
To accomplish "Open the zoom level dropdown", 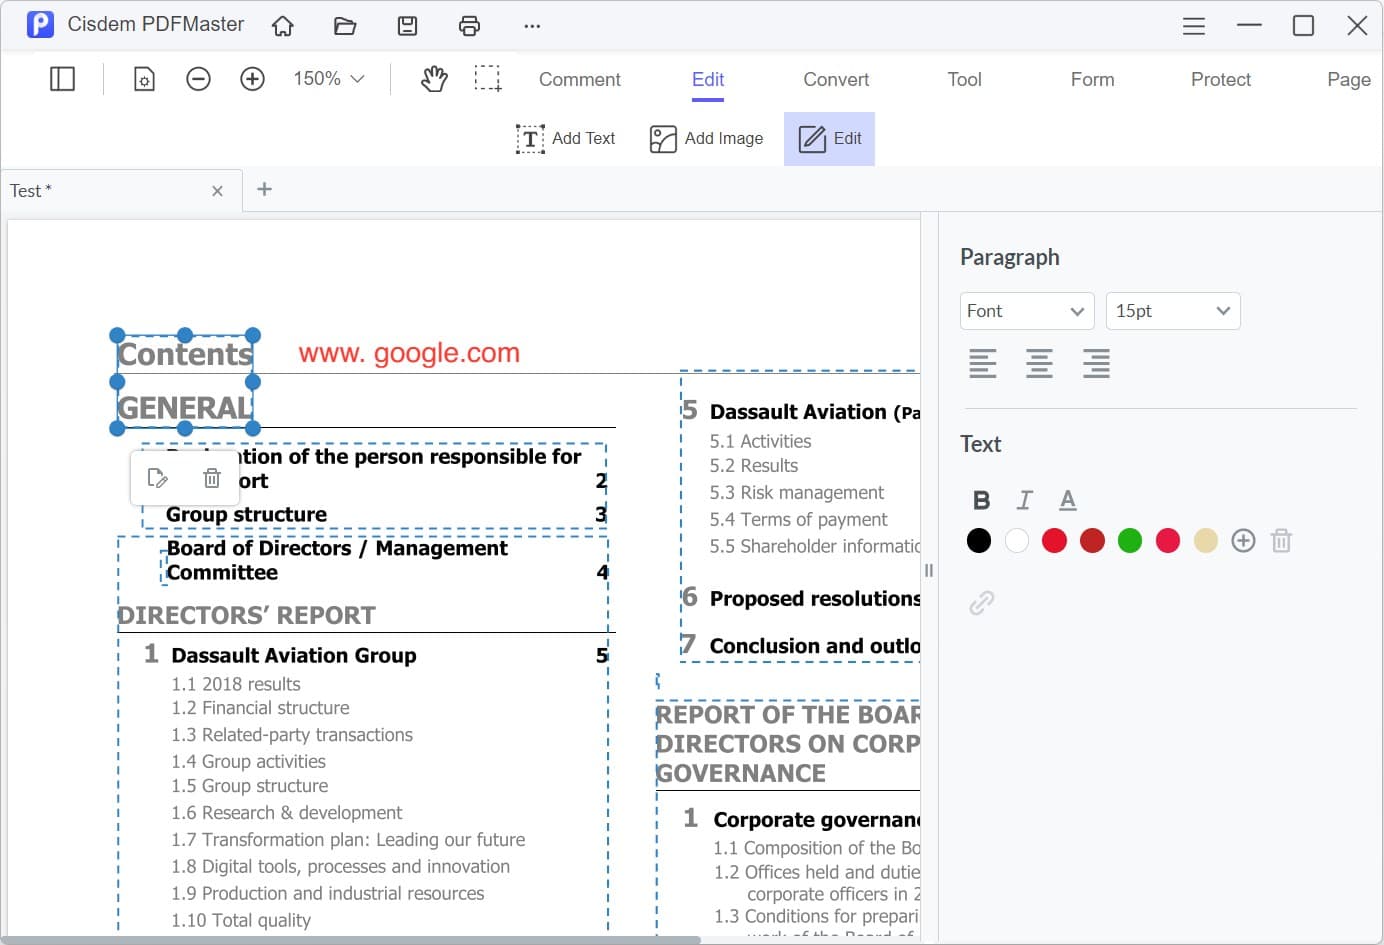I will [x=328, y=78].
